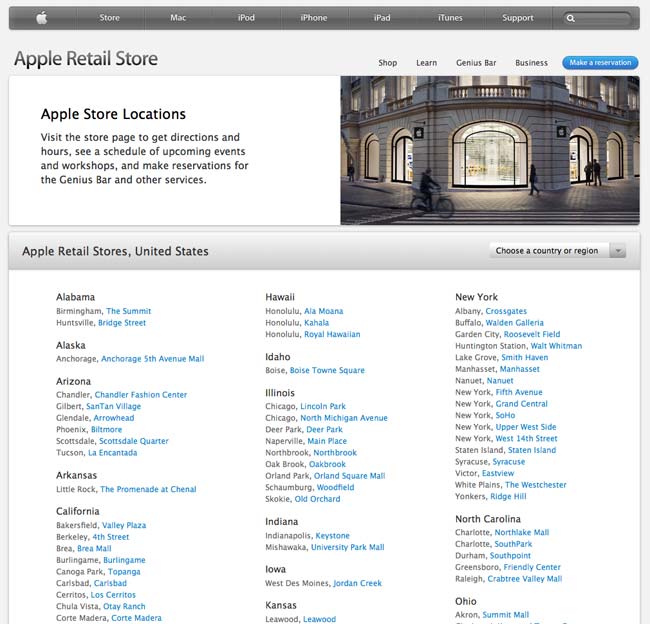Open the Ala Moana Honolulu link
Screen dimensions: 650x624
coord(324,311)
